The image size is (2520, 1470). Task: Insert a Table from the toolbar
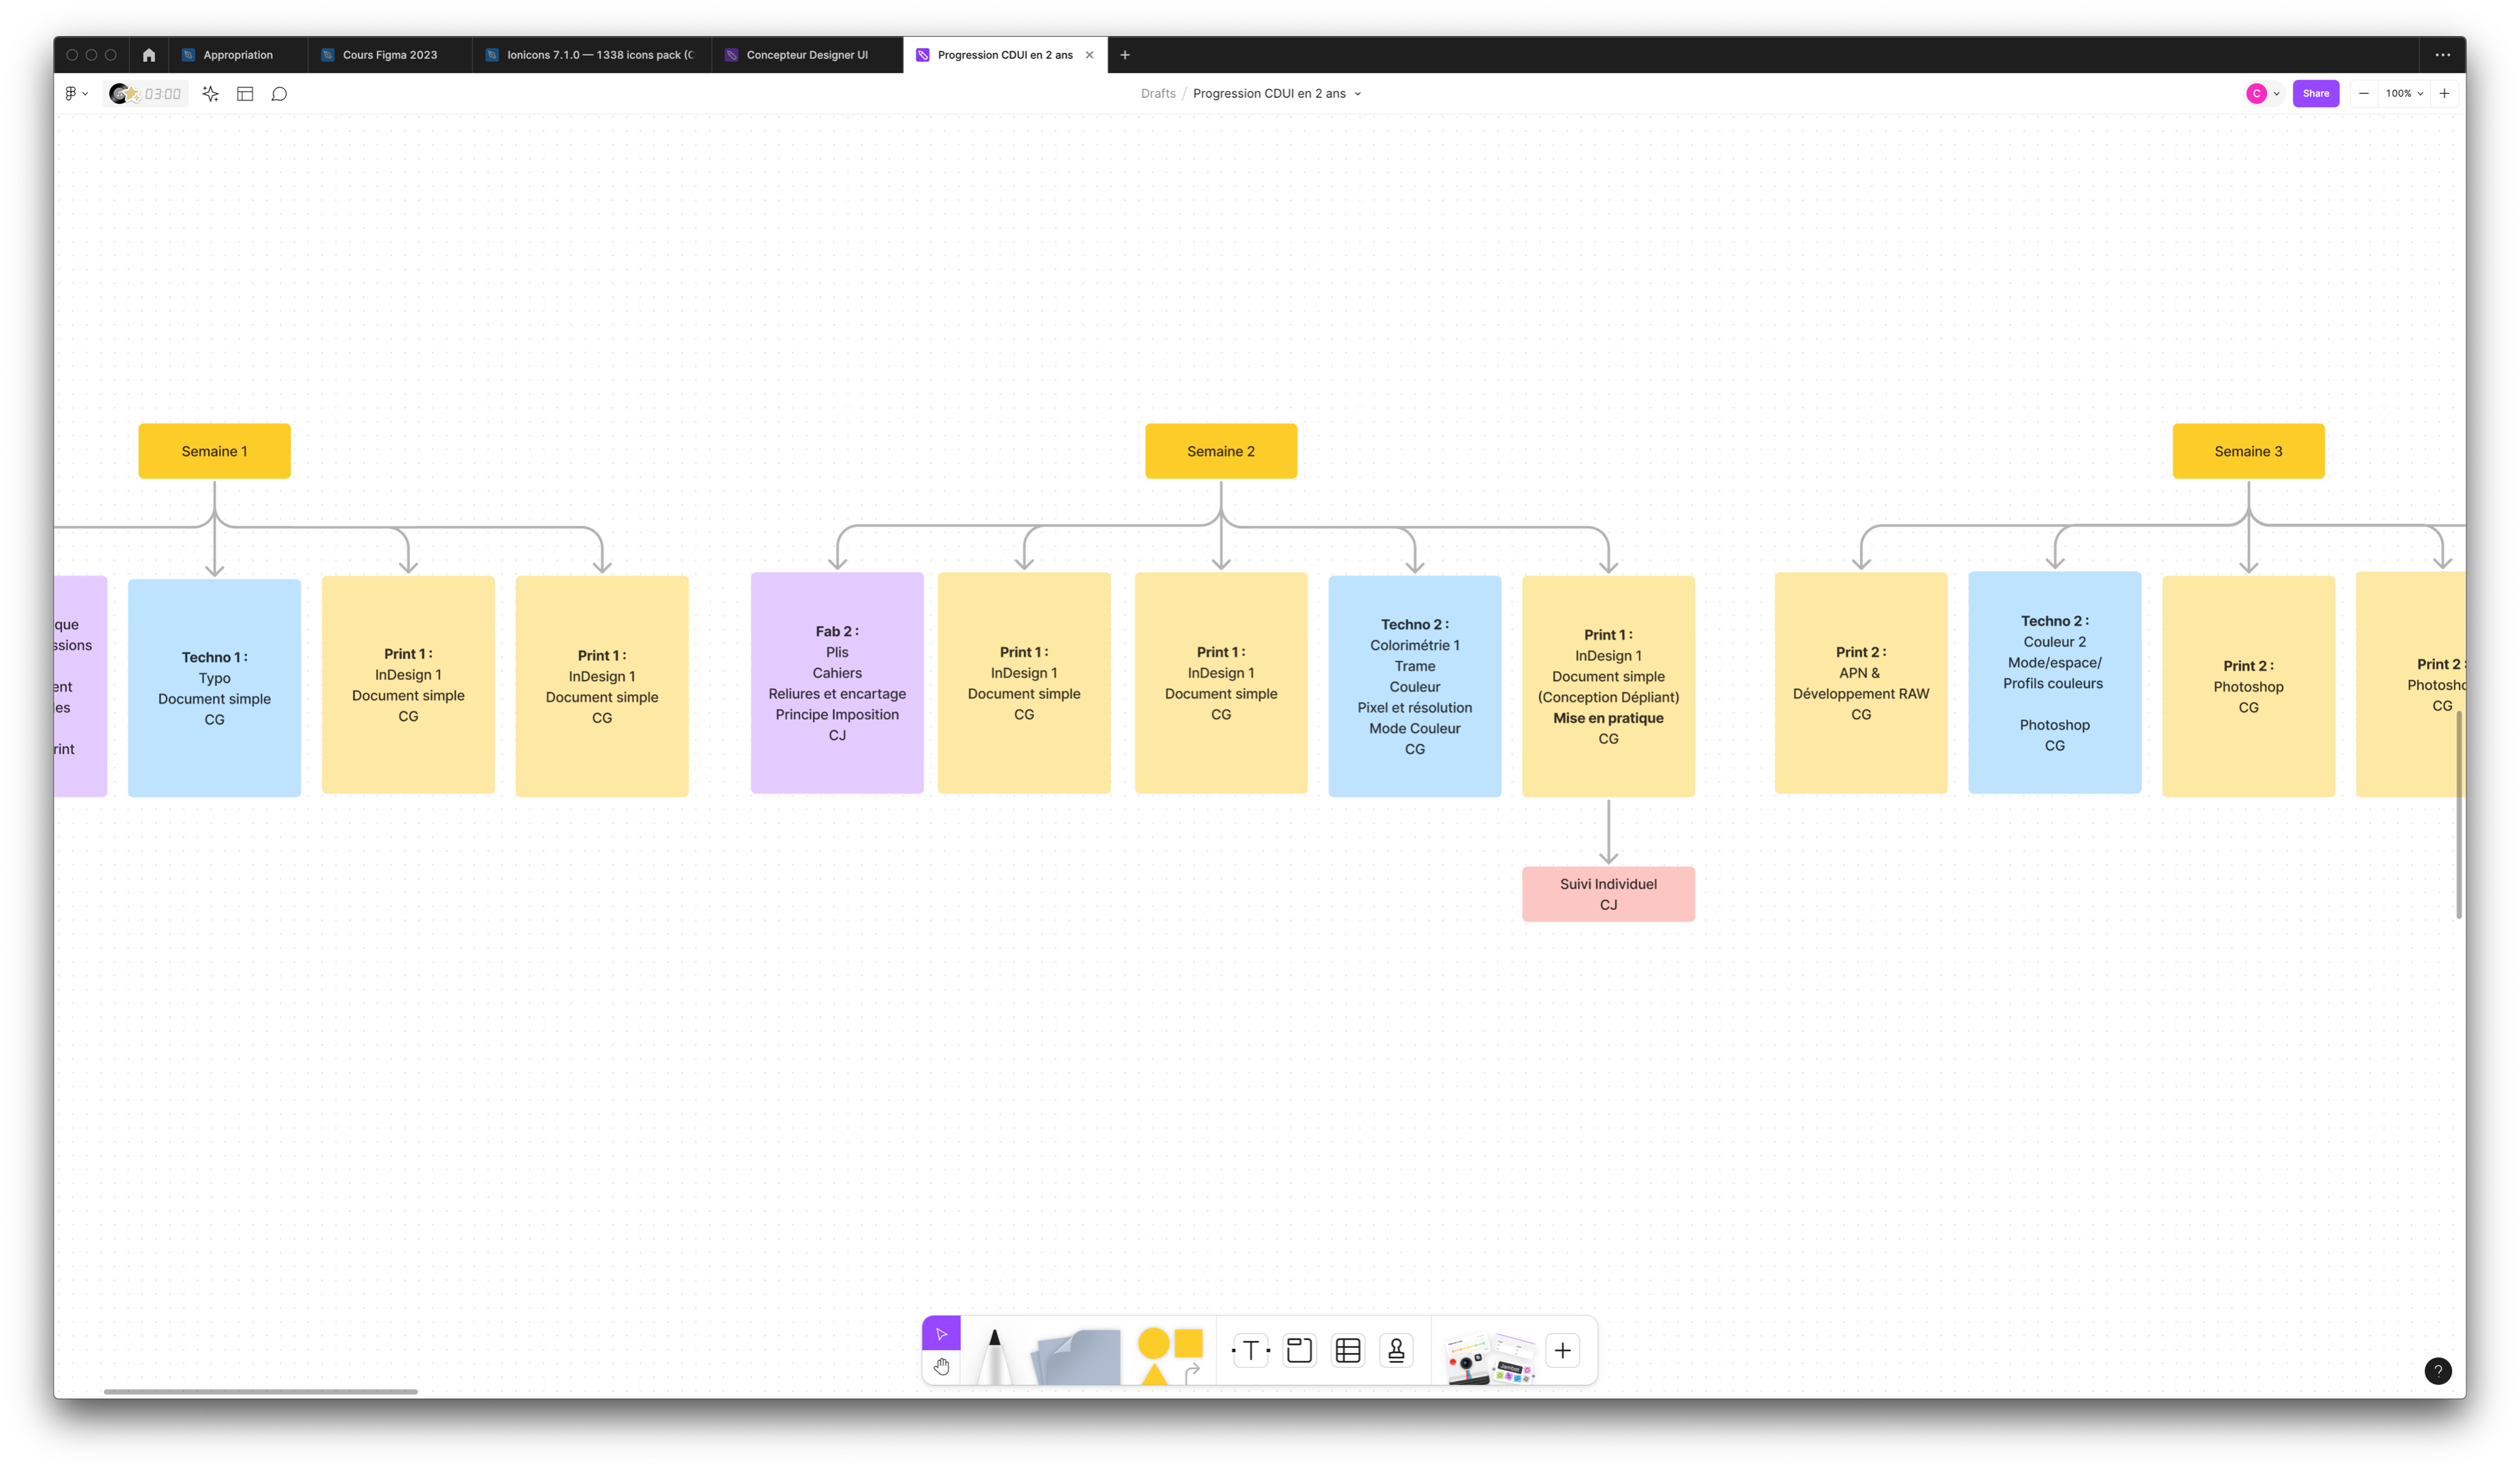1348,1351
